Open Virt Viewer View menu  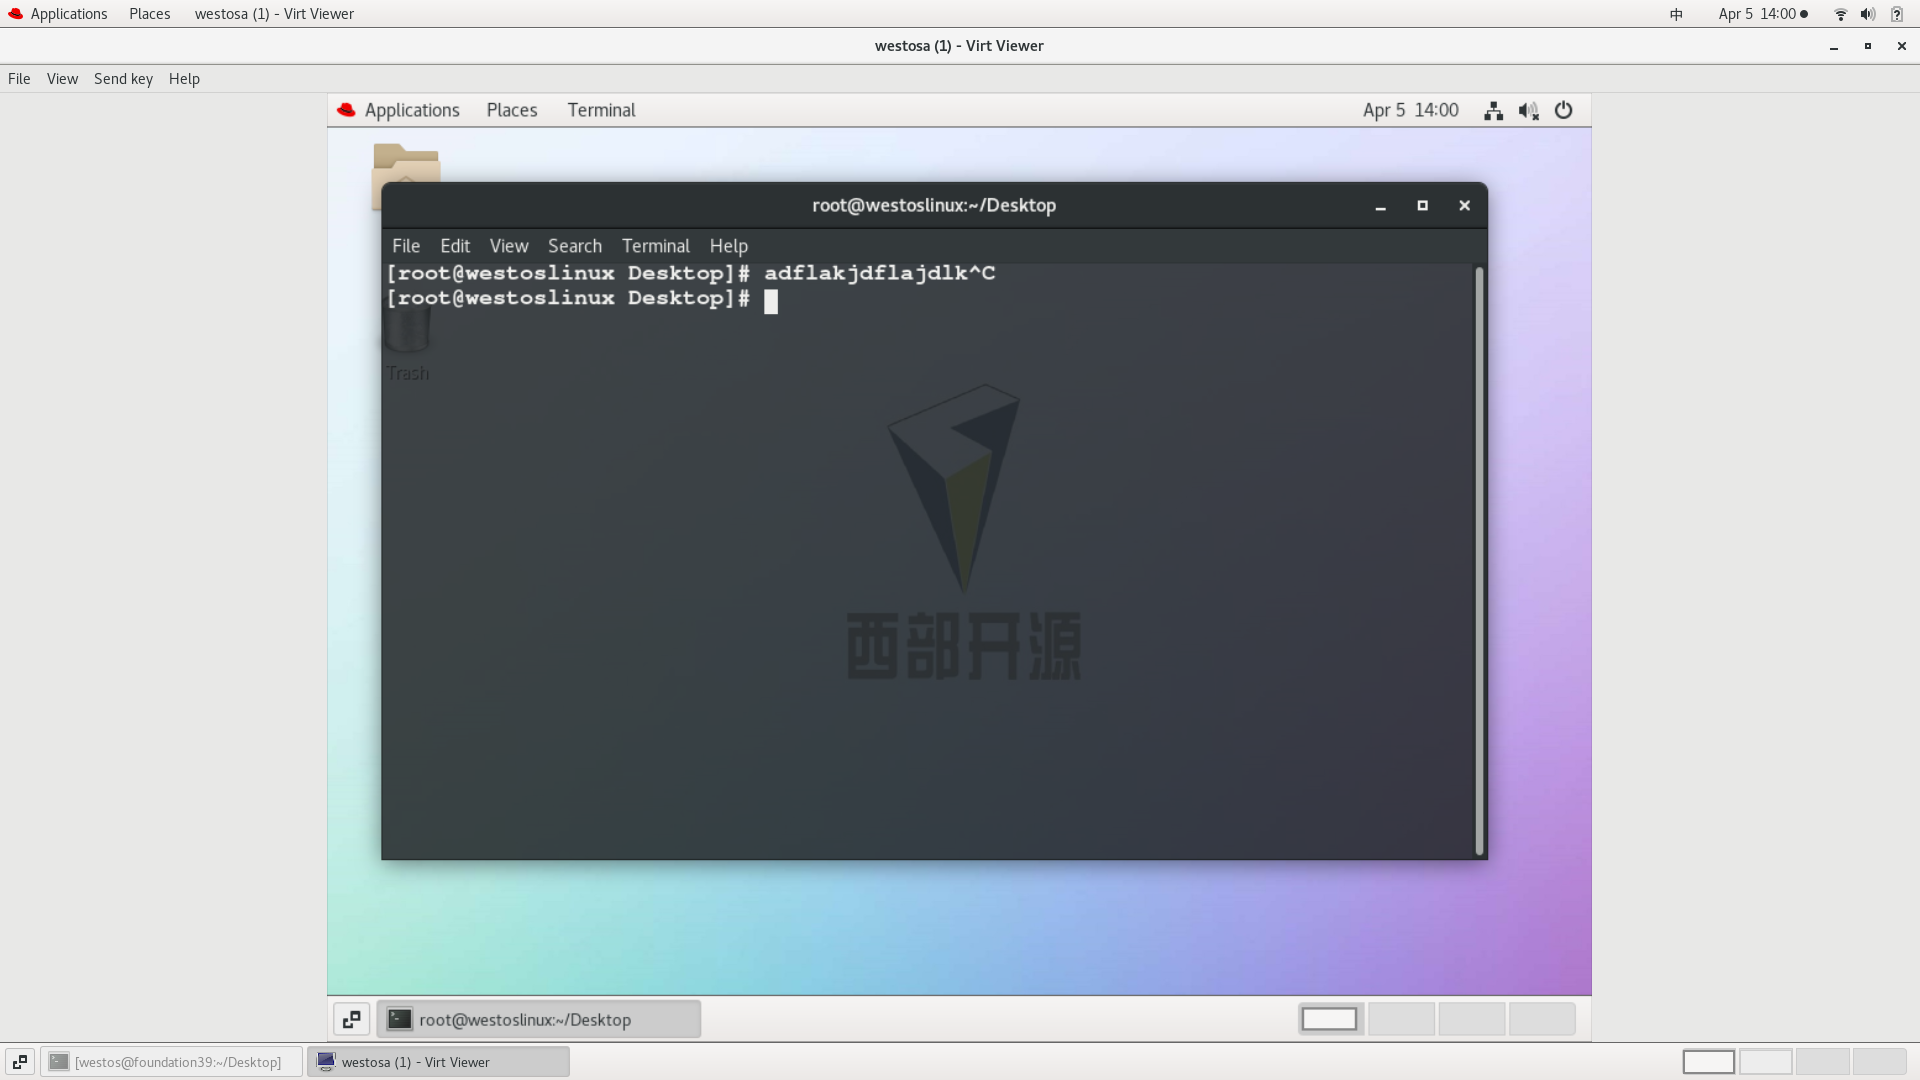point(62,79)
